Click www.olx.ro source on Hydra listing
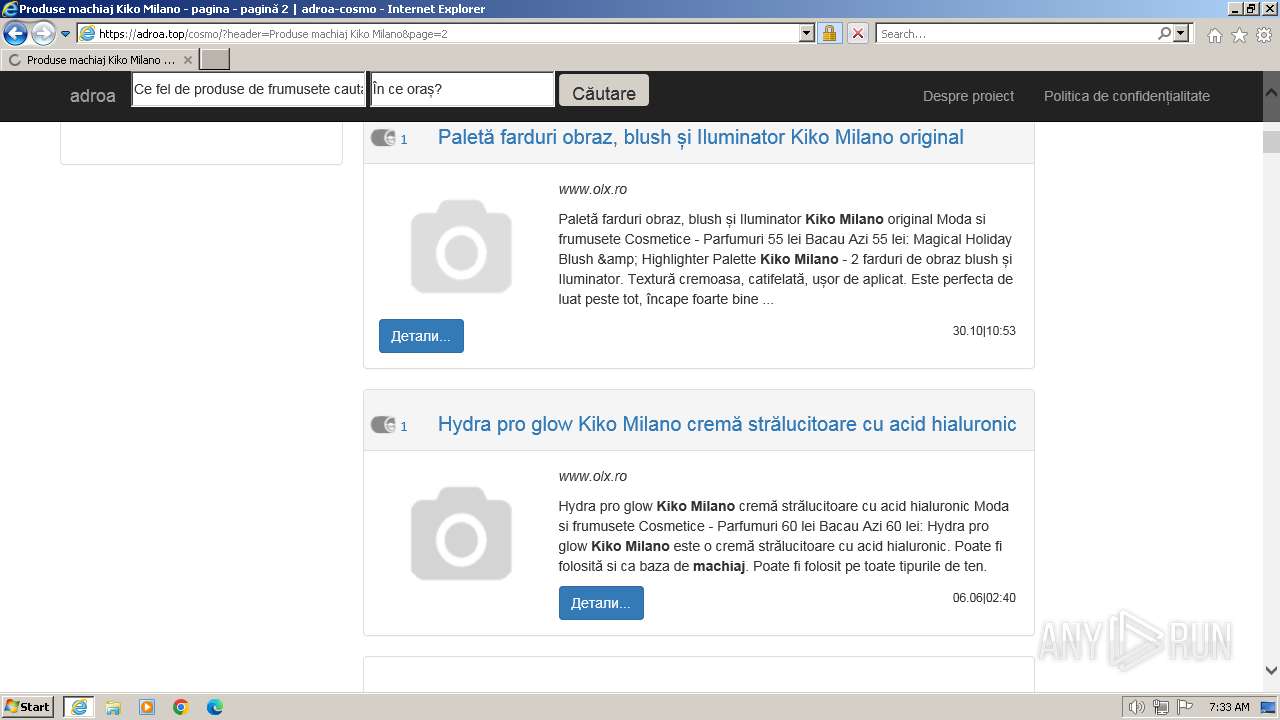1280x720 pixels. 593,476
